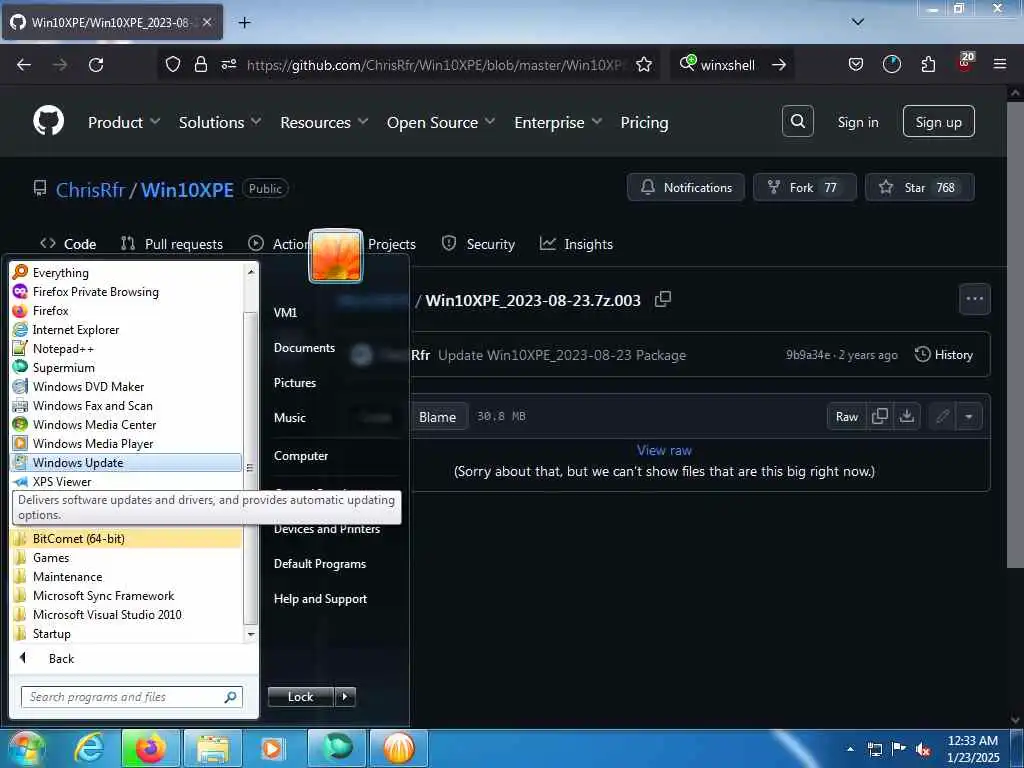
Task: Open the file History link
Action: point(944,355)
